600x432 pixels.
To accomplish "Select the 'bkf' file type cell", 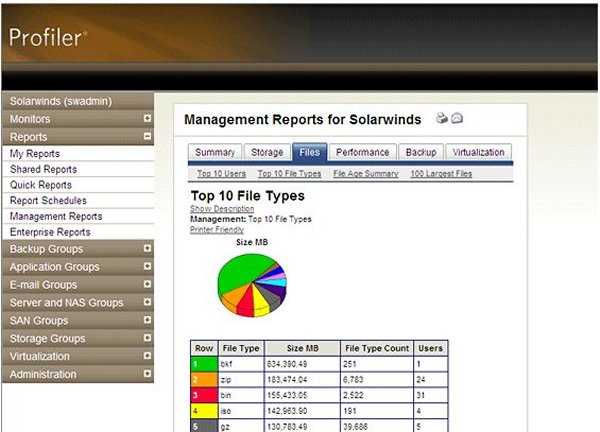I will [x=241, y=364].
